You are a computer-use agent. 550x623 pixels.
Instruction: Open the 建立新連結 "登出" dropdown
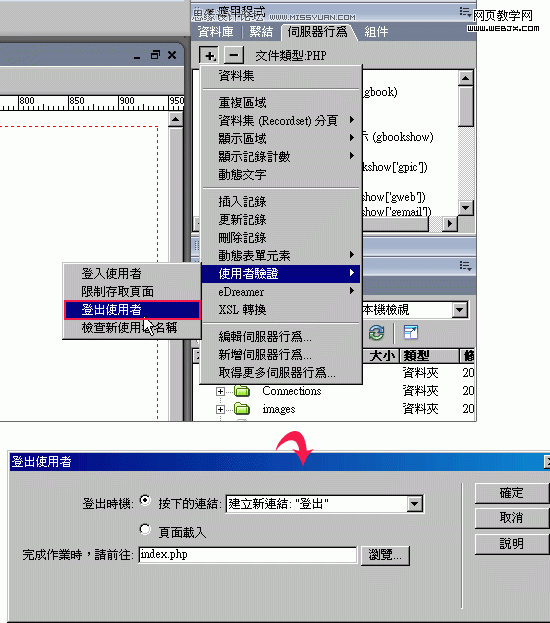(x=414, y=504)
